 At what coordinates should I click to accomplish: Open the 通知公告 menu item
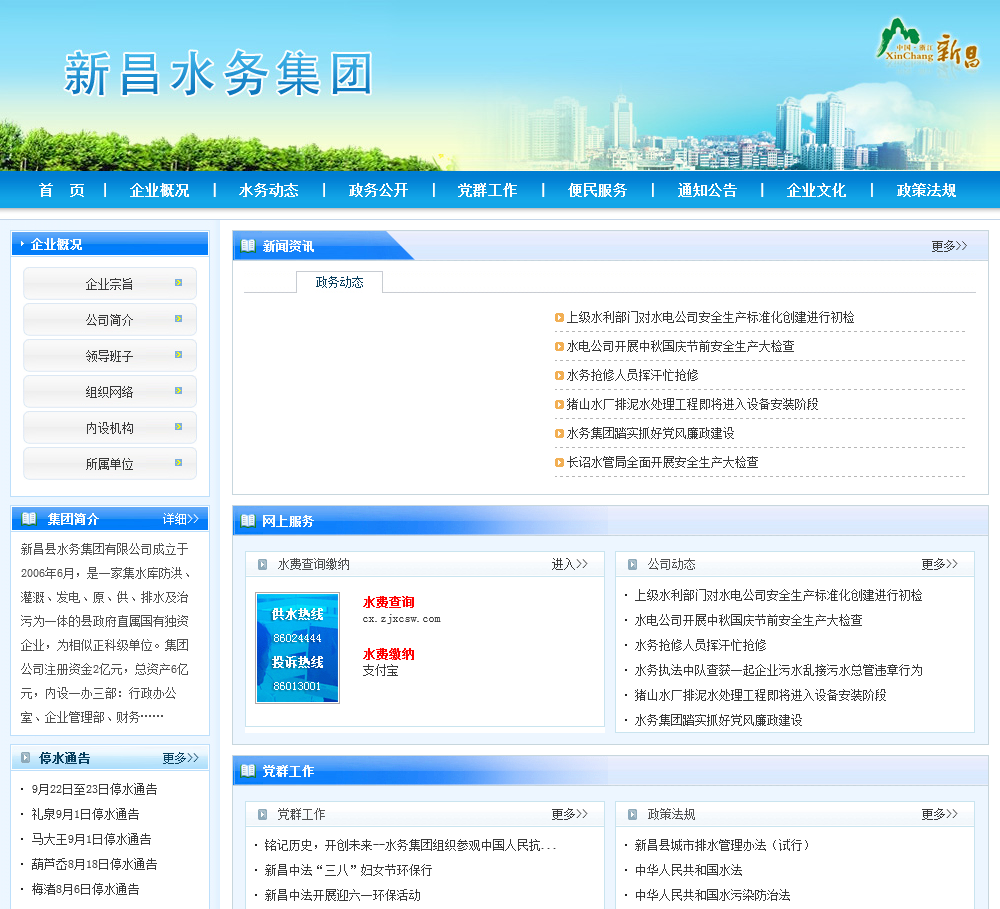tap(707, 190)
